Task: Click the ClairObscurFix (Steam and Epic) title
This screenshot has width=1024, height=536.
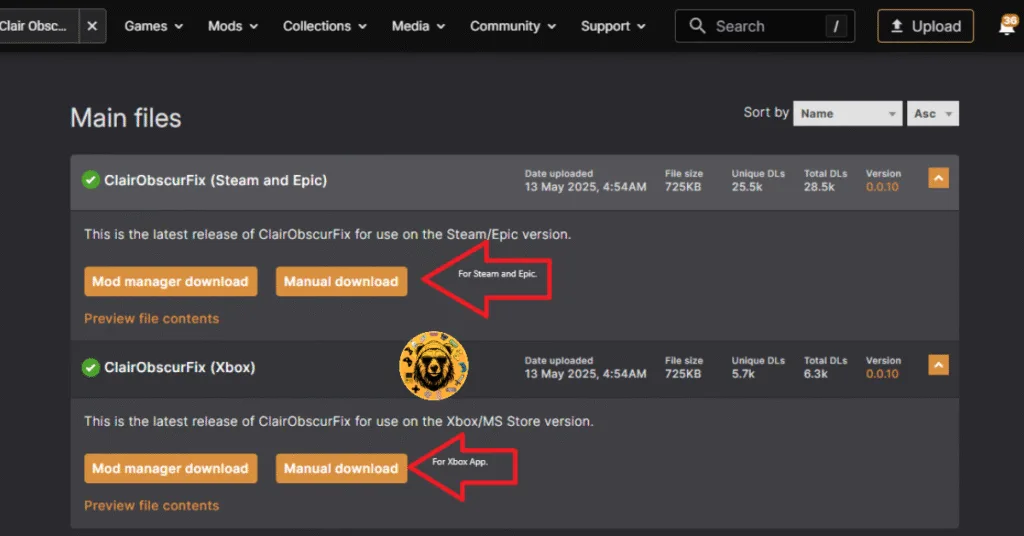Action: (216, 180)
